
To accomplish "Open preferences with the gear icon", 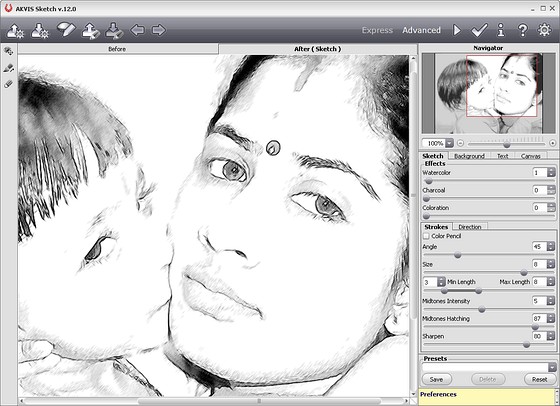I will (544, 30).
